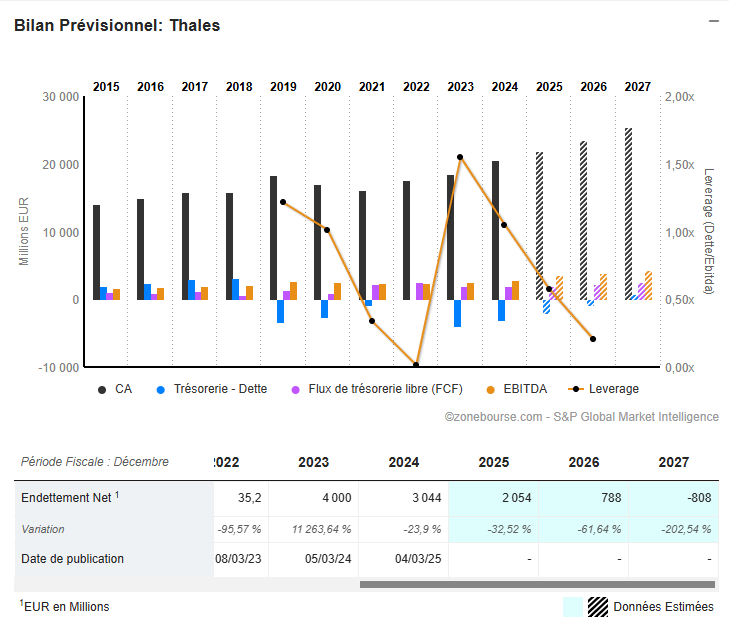Click the 2024 black CA bar

[x=496, y=231]
